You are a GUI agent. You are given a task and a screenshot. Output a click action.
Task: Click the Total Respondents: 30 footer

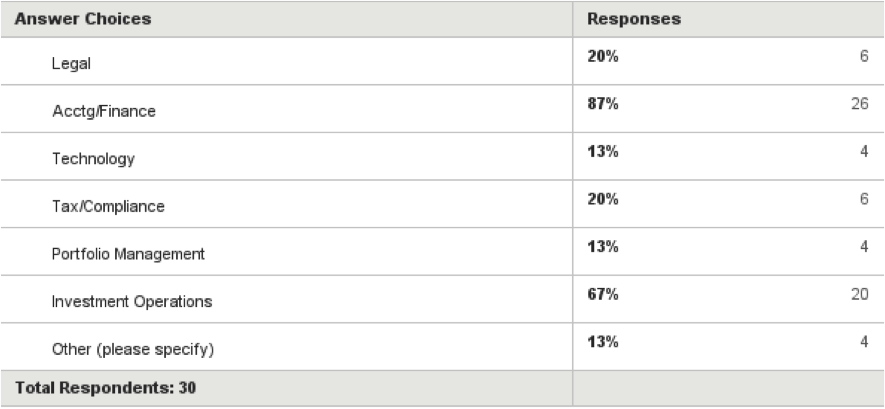[105, 388]
